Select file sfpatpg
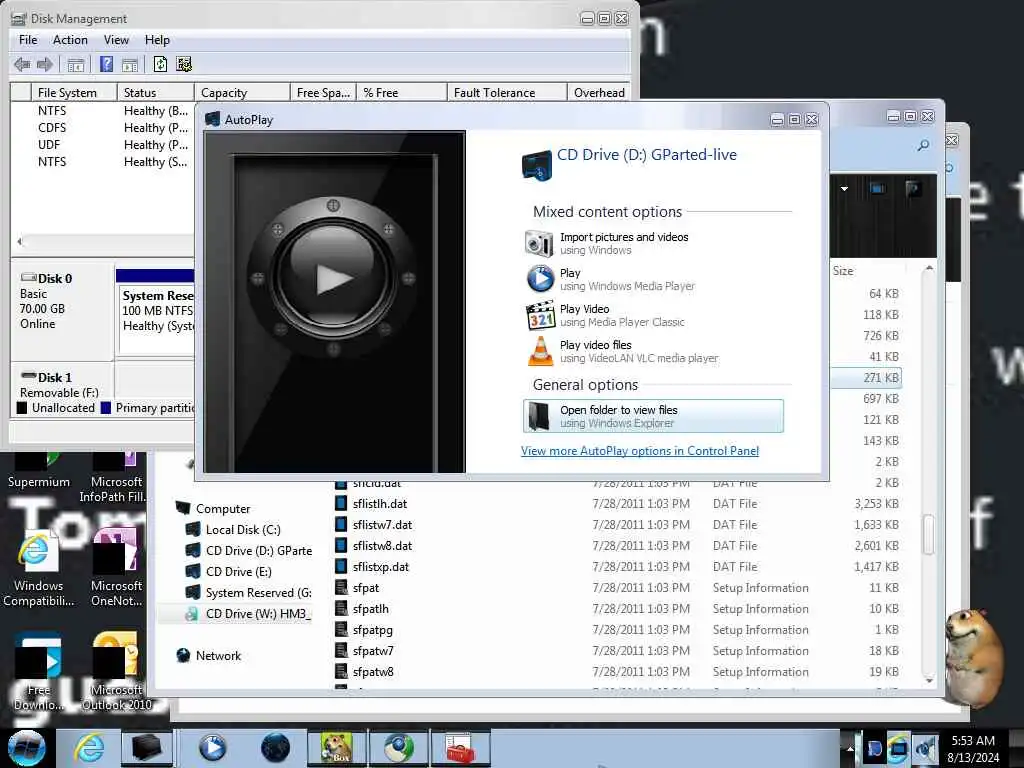Viewport: 1024px width, 768px height. pyautogui.click(x=372, y=630)
